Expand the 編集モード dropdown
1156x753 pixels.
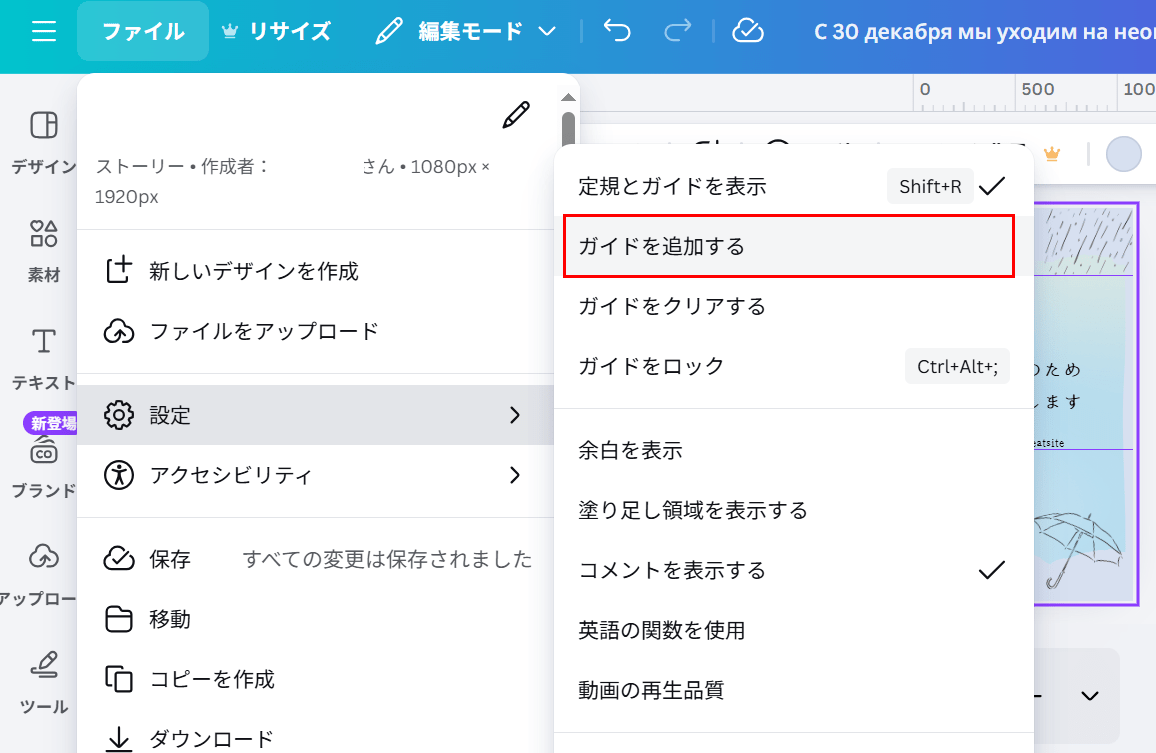[x=466, y=31]
